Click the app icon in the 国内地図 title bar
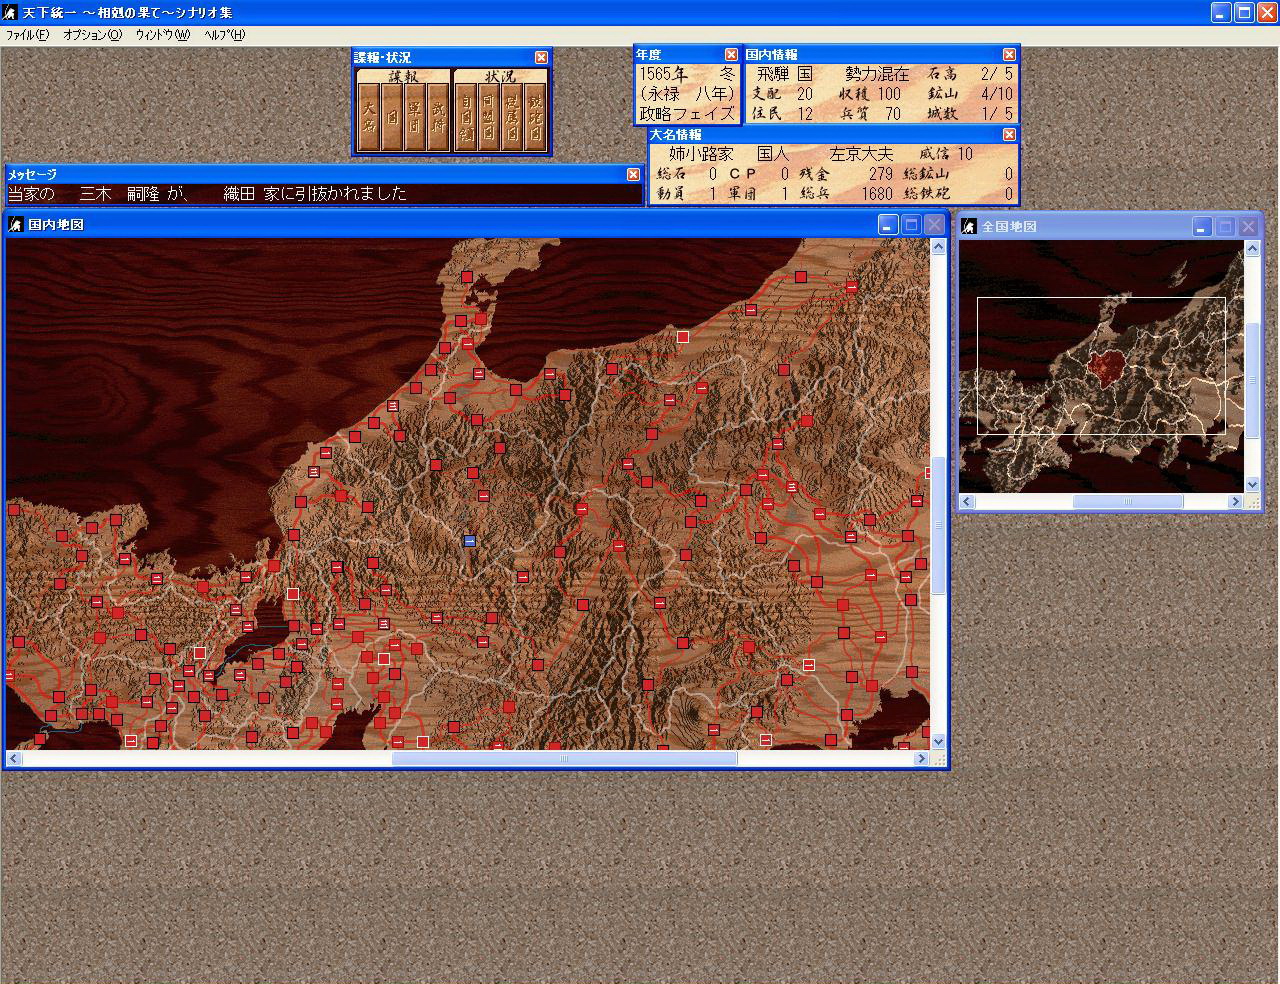This screenshot has width=1280, height=984. [15, 224]
